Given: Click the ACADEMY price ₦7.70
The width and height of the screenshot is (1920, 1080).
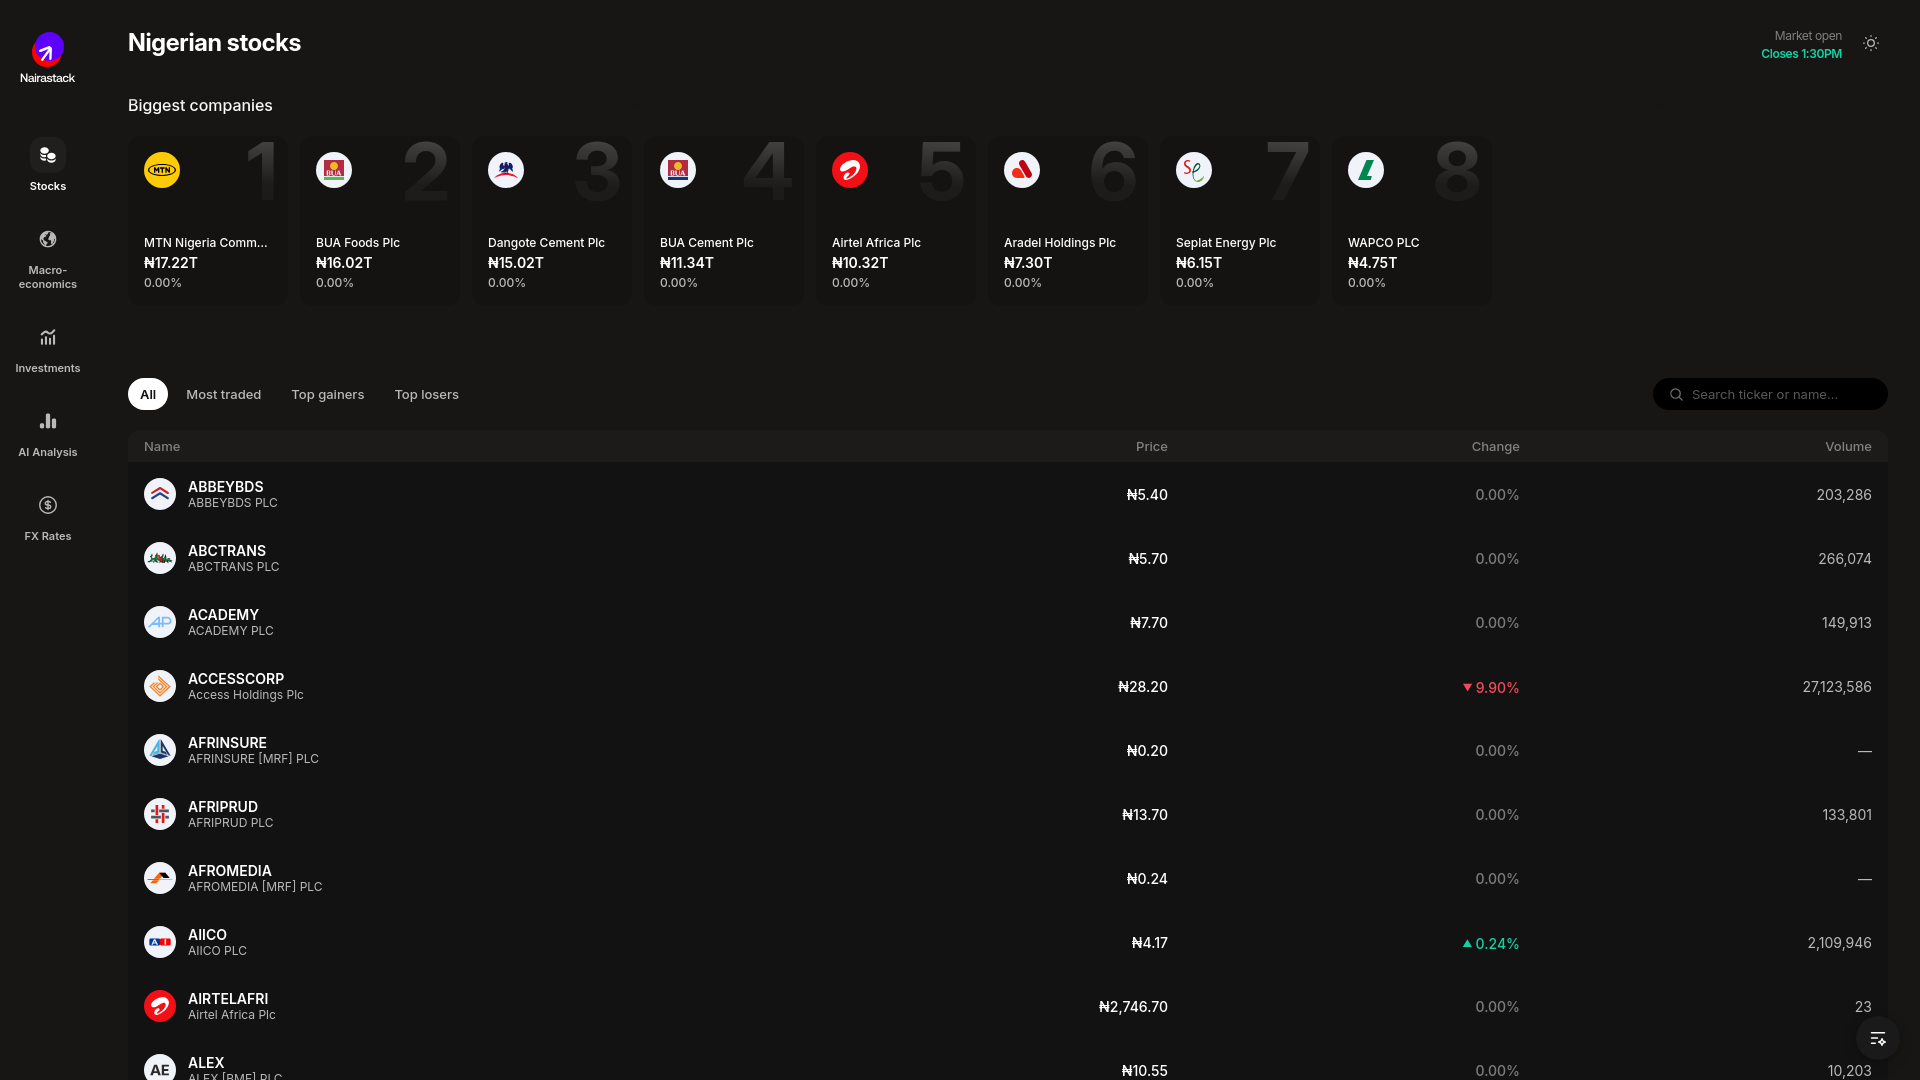Looking at the screenshot, I should (1149, 623).
